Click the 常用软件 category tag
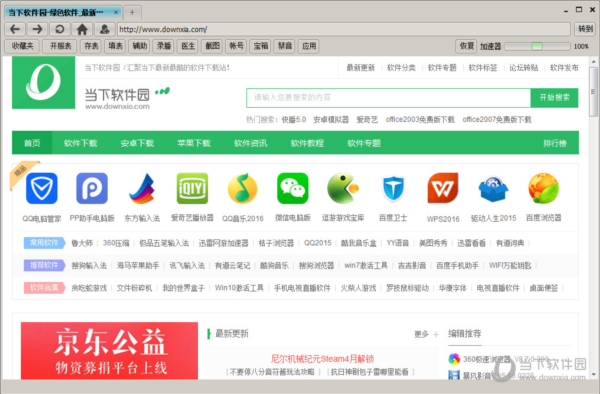This screenshot has width=600, height=394. pos(44,243)
